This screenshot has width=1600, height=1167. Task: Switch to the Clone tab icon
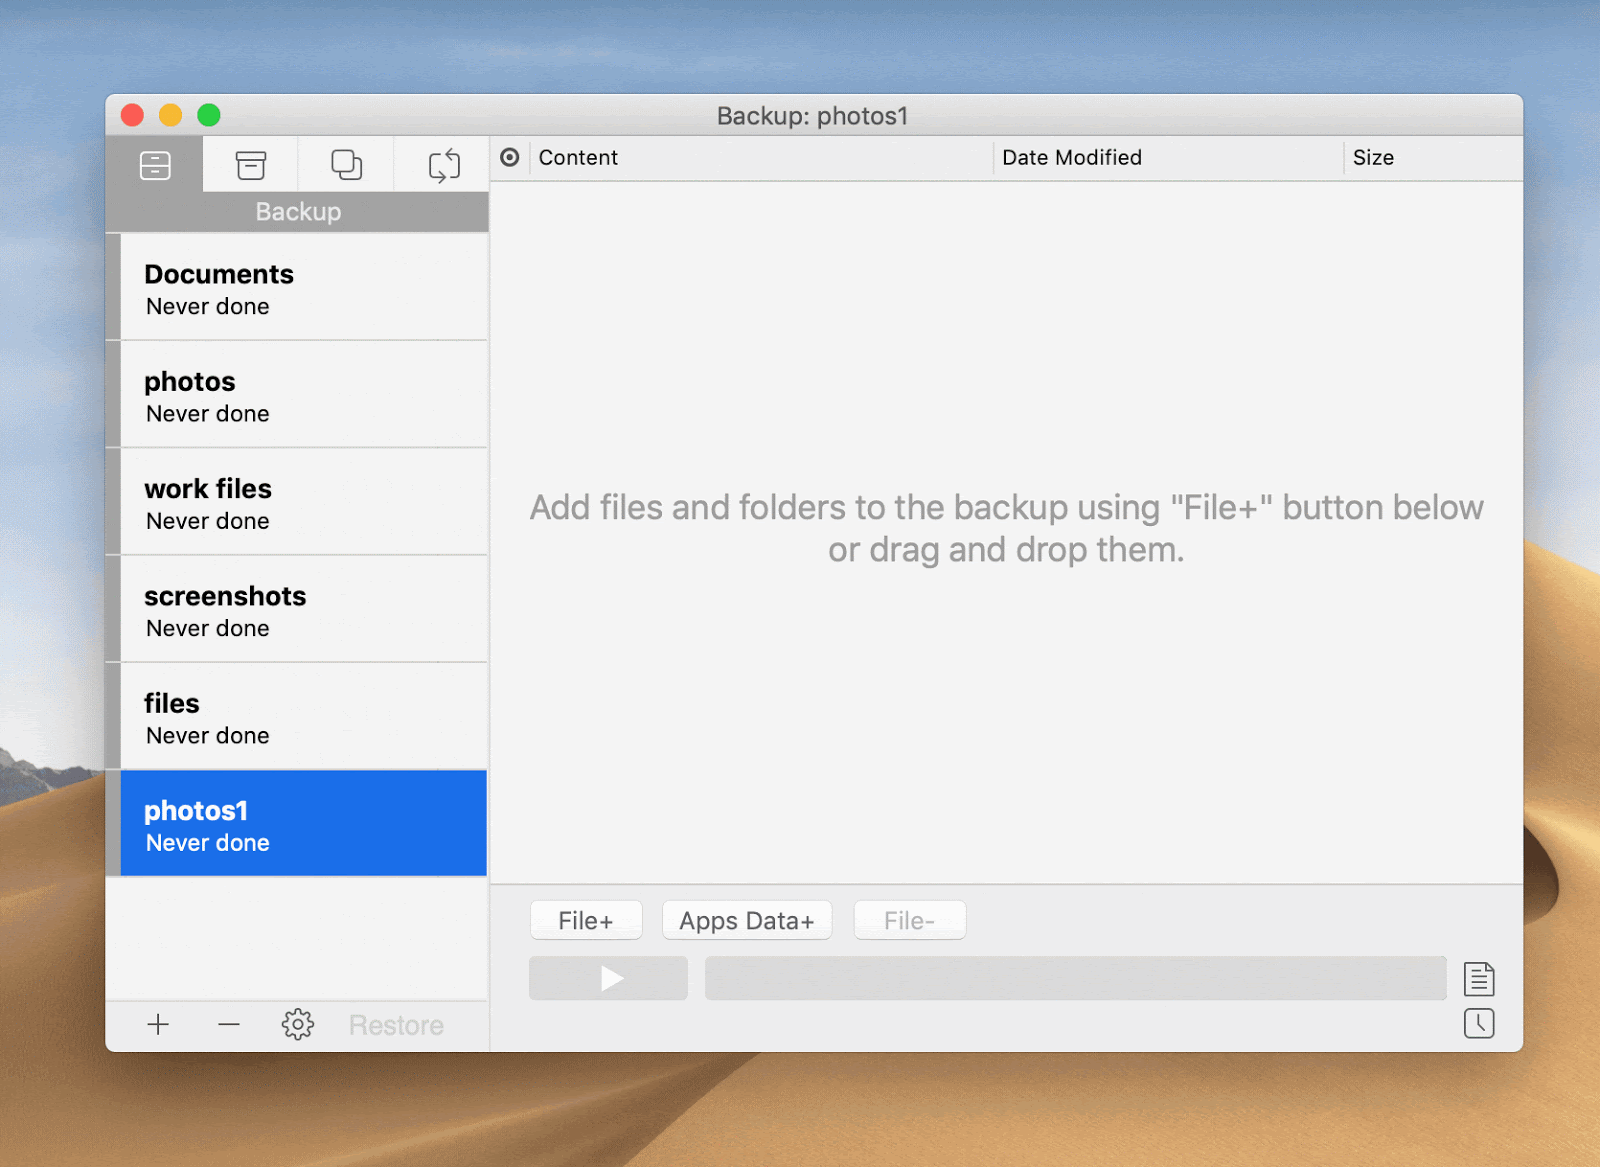point(347,165)
